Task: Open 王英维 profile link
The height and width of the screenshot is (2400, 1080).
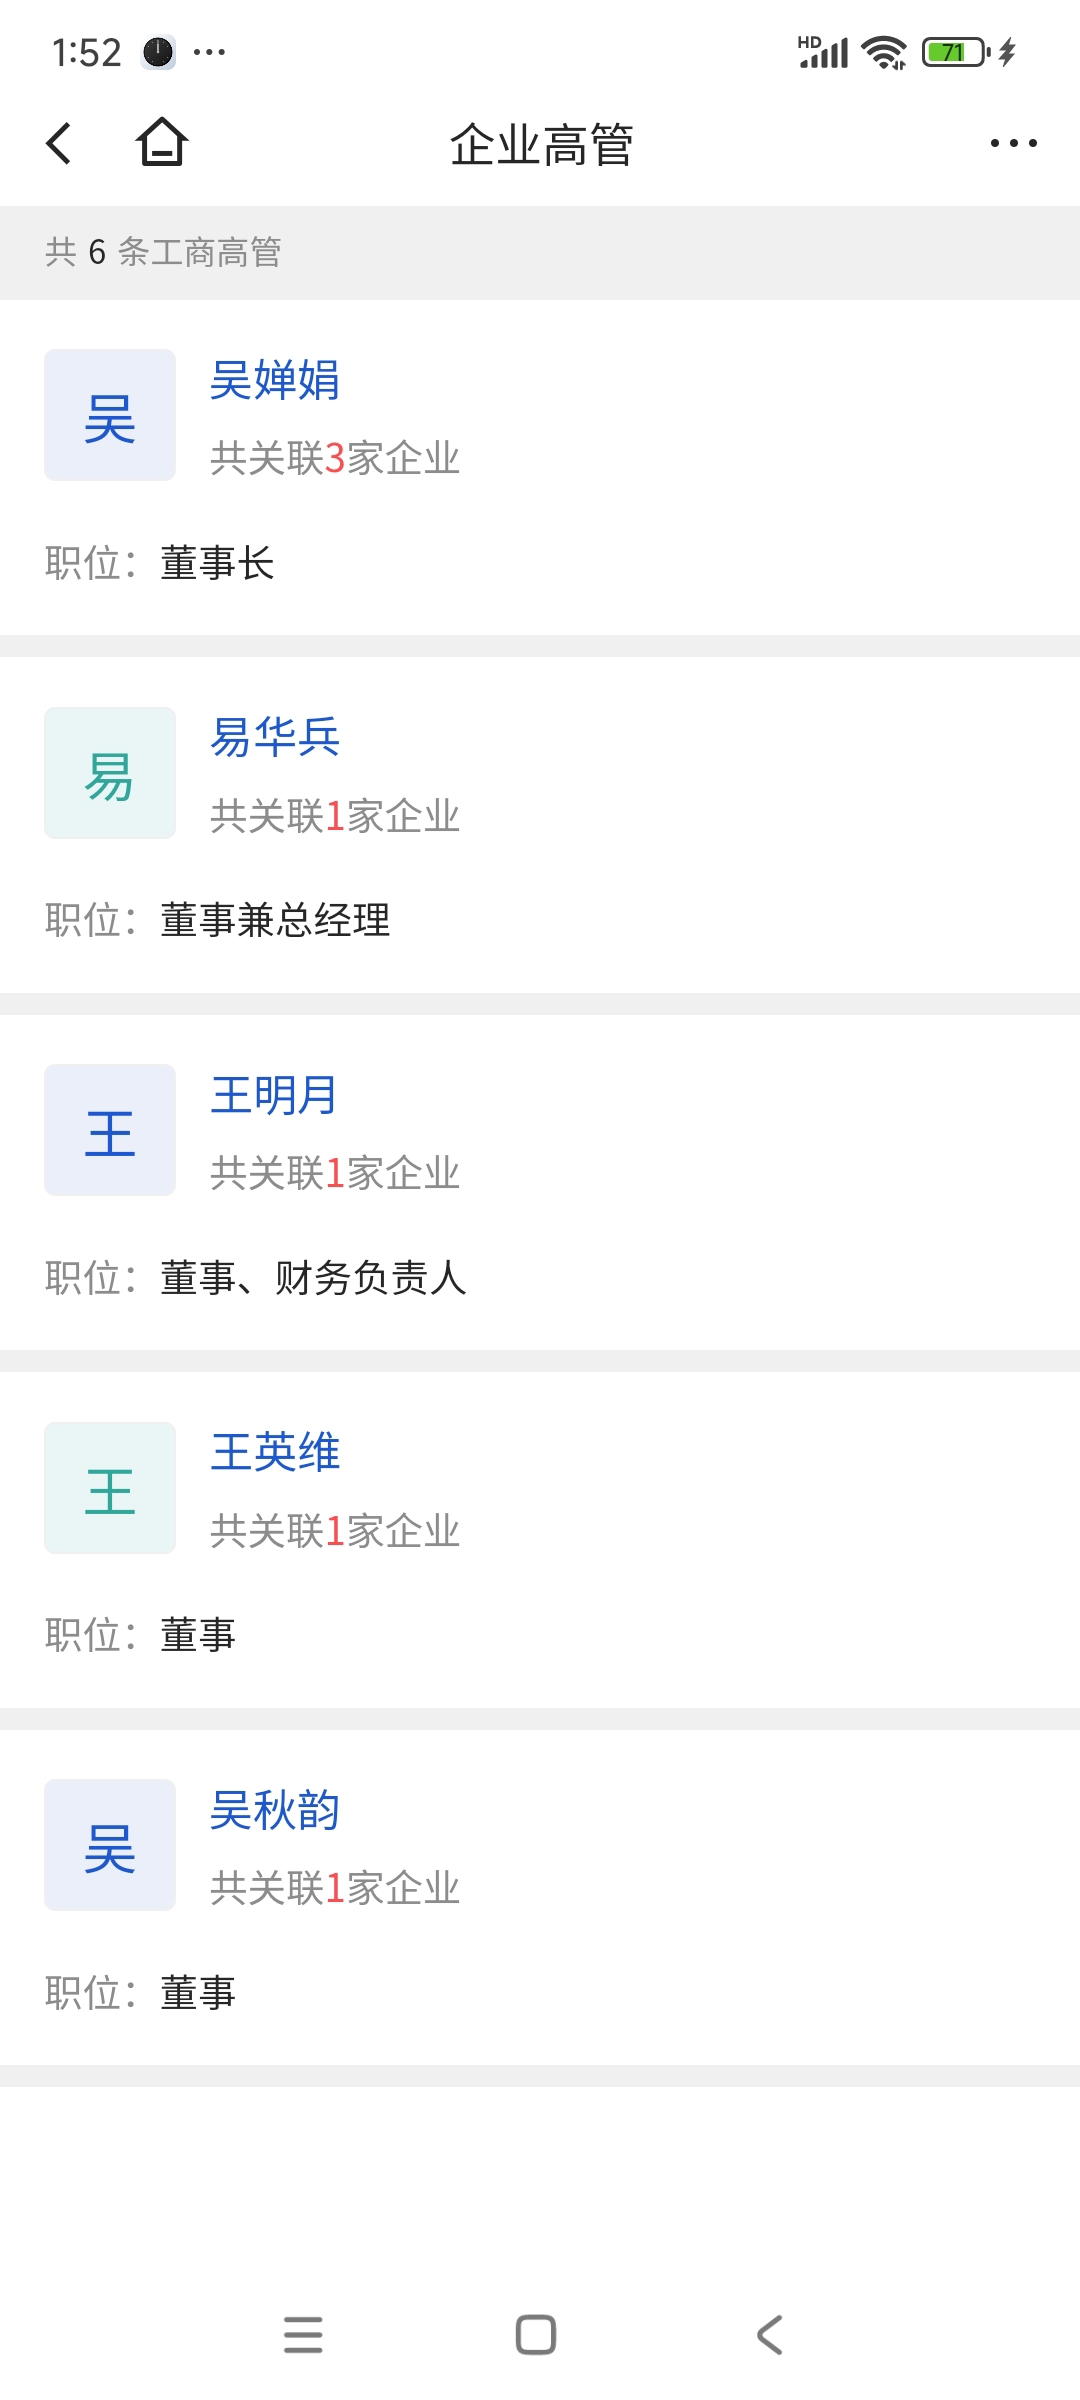Action: tap(275, 1453)
